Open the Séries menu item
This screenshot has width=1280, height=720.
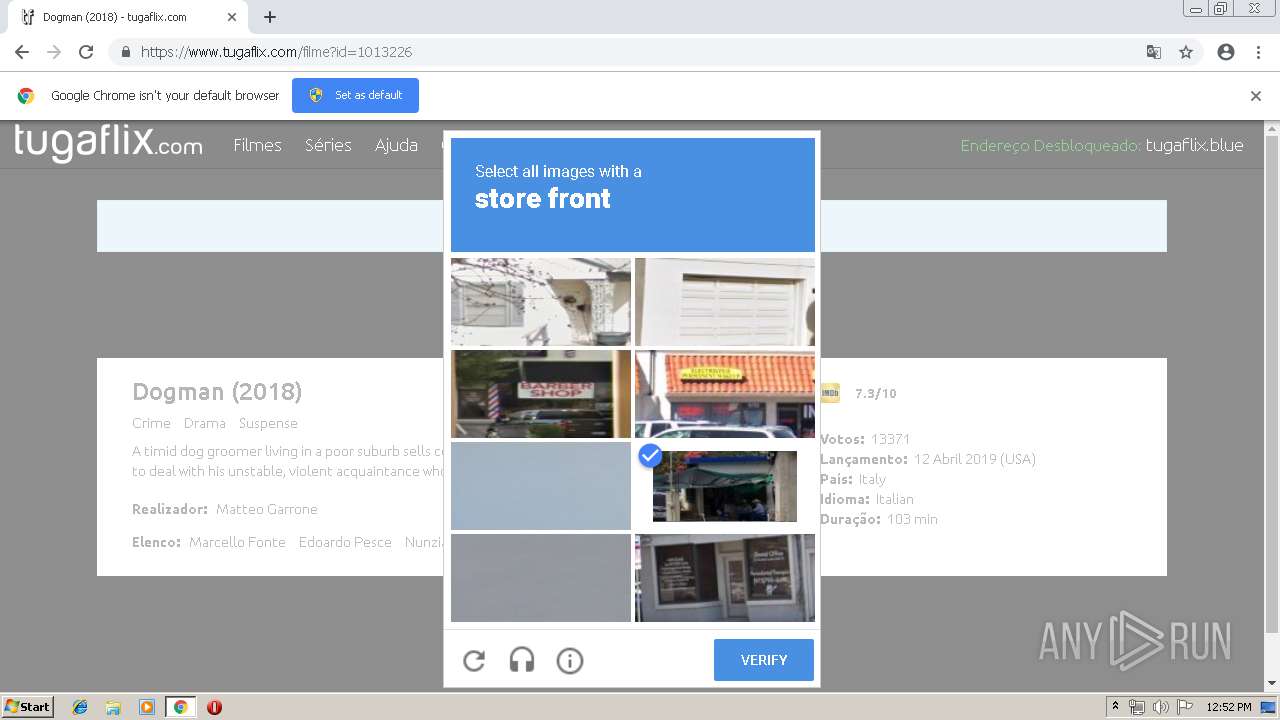(x=328, y=145)
